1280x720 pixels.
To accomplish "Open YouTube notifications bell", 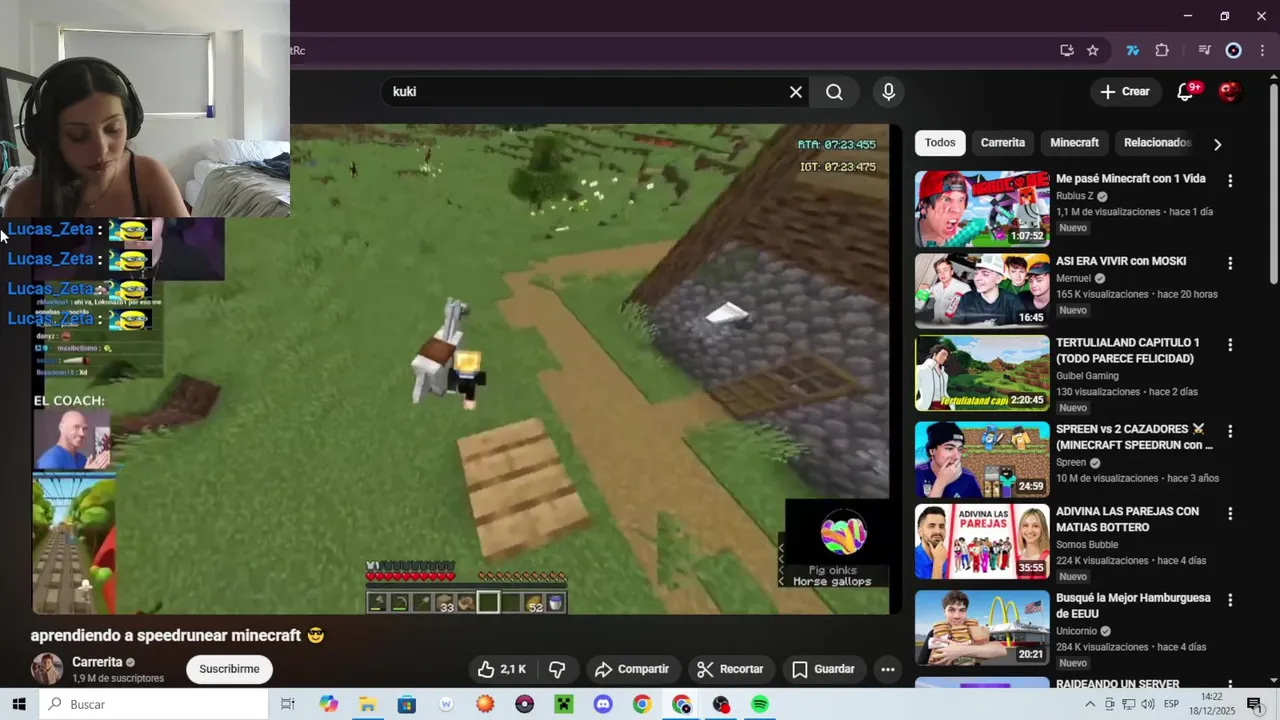I will 1186,92.
